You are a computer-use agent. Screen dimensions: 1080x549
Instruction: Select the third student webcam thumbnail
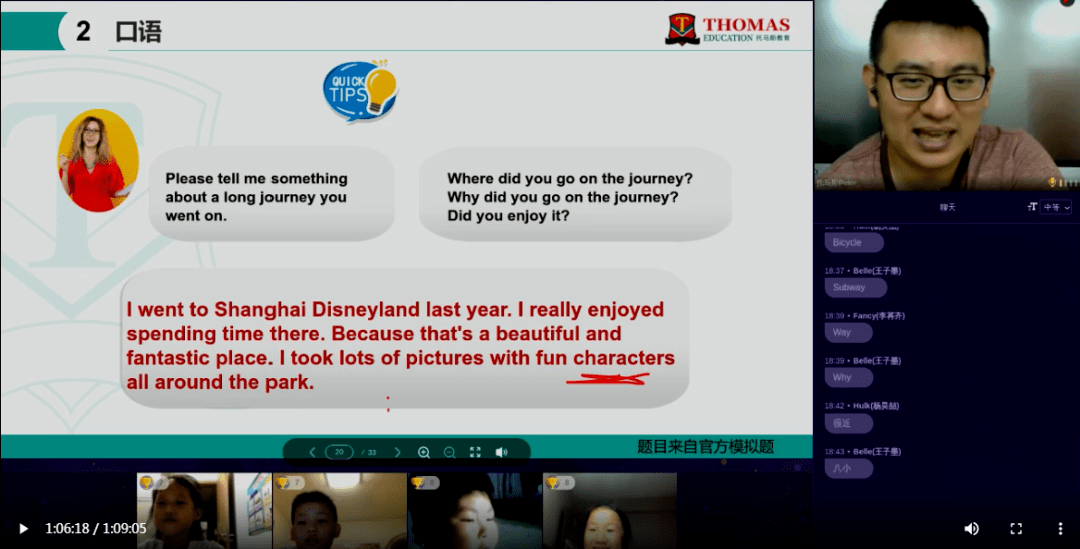tap(475, 510)
